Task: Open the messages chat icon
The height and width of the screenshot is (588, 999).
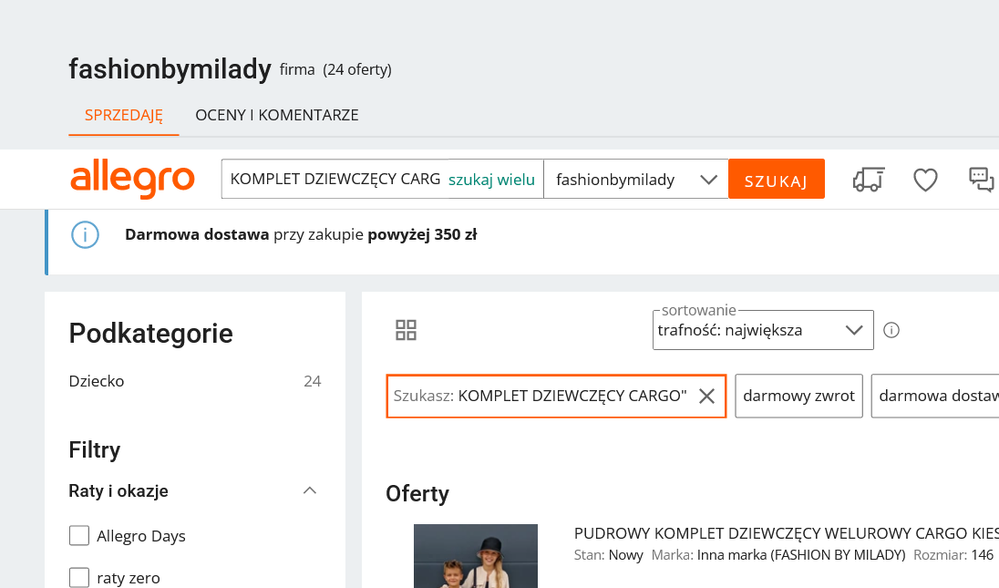Action: (981, 180)
